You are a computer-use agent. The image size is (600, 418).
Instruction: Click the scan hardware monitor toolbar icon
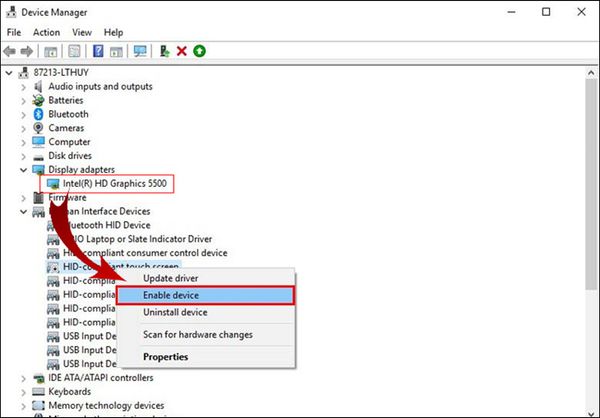pyautogui.click(x=139, y=51)
